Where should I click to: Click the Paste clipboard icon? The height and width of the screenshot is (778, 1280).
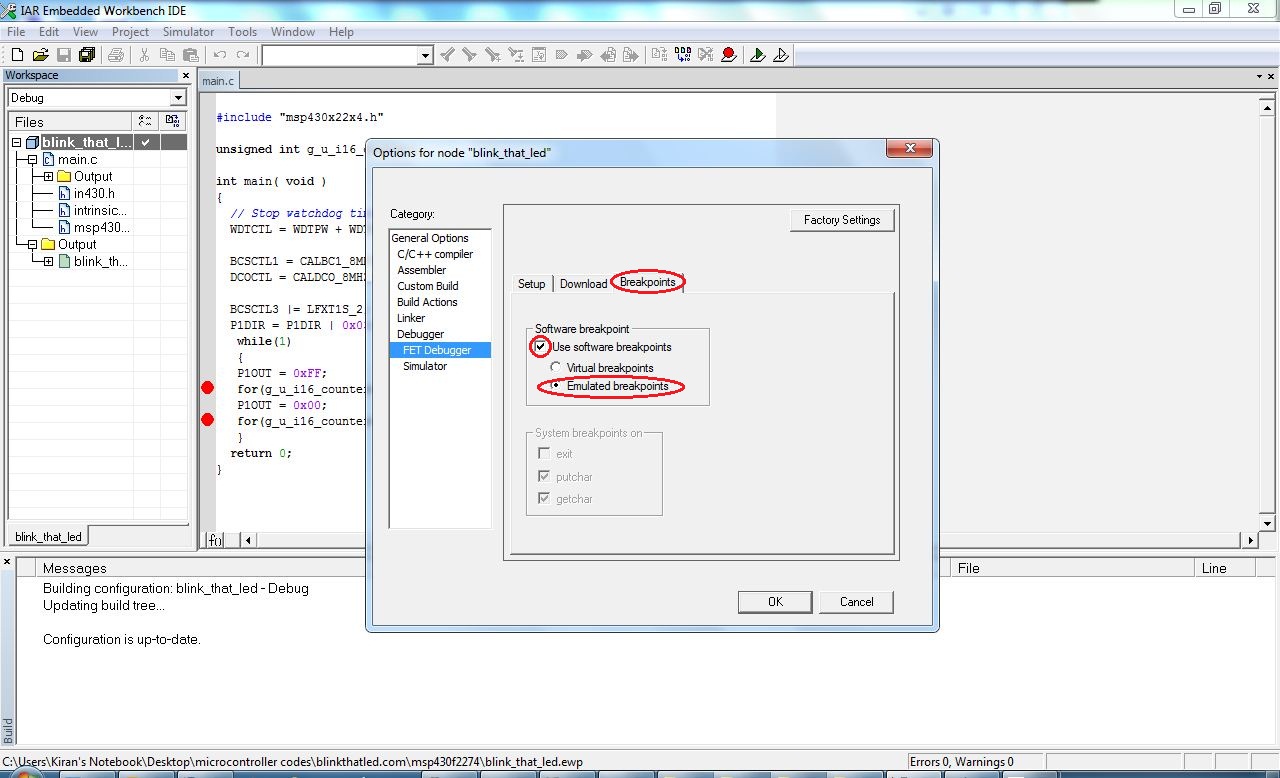click(x=190, y=55)
